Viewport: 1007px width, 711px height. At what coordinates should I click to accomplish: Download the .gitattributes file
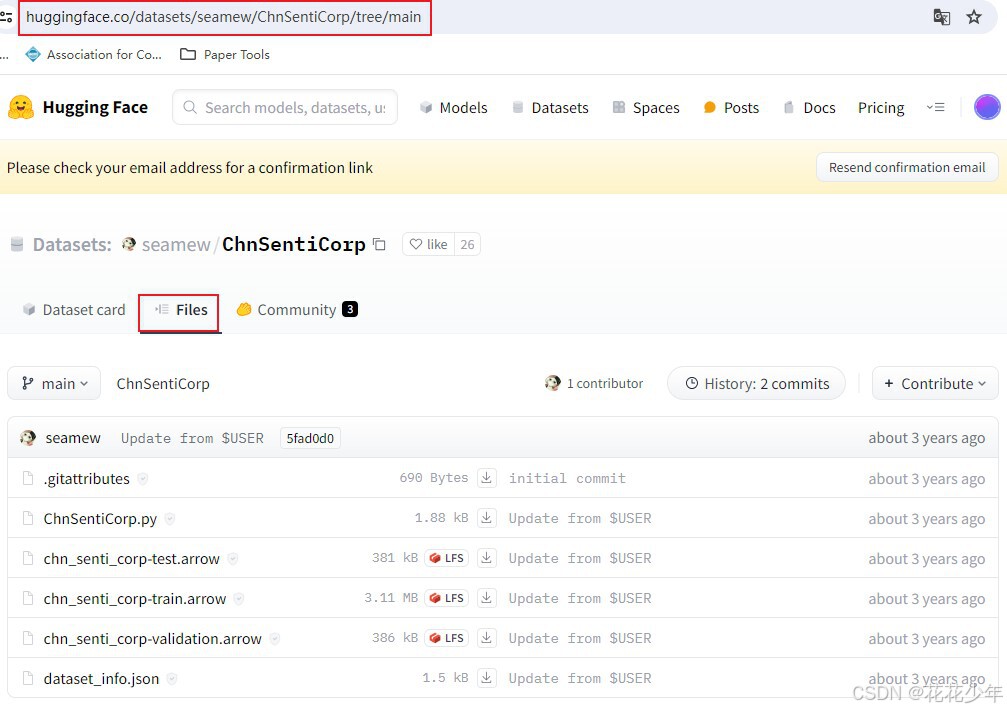(487, 478)
